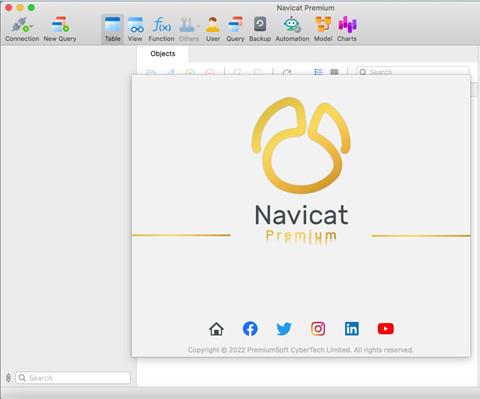This screenshot has height=399, width=480.
Task: Open Navicat's Facebook page link
Action: [250, 329]
